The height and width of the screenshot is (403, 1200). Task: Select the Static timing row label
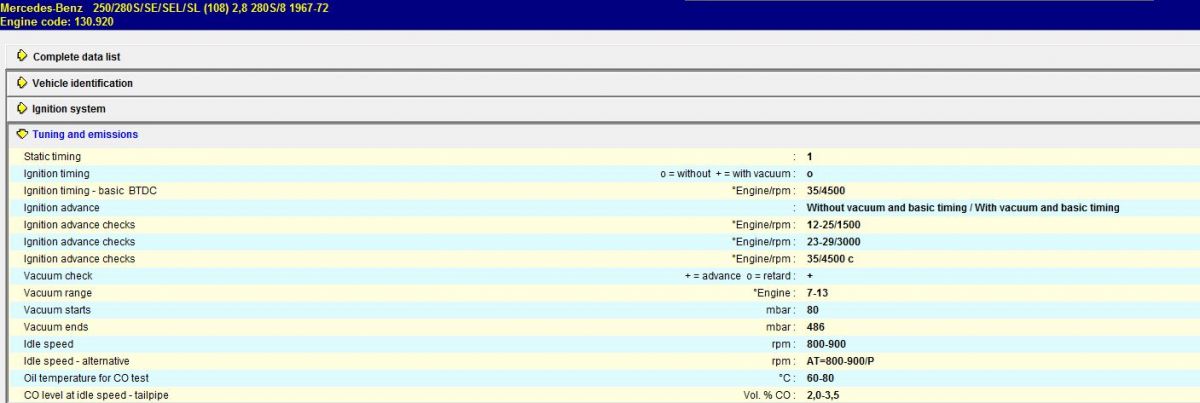click(x=52, y=157)
